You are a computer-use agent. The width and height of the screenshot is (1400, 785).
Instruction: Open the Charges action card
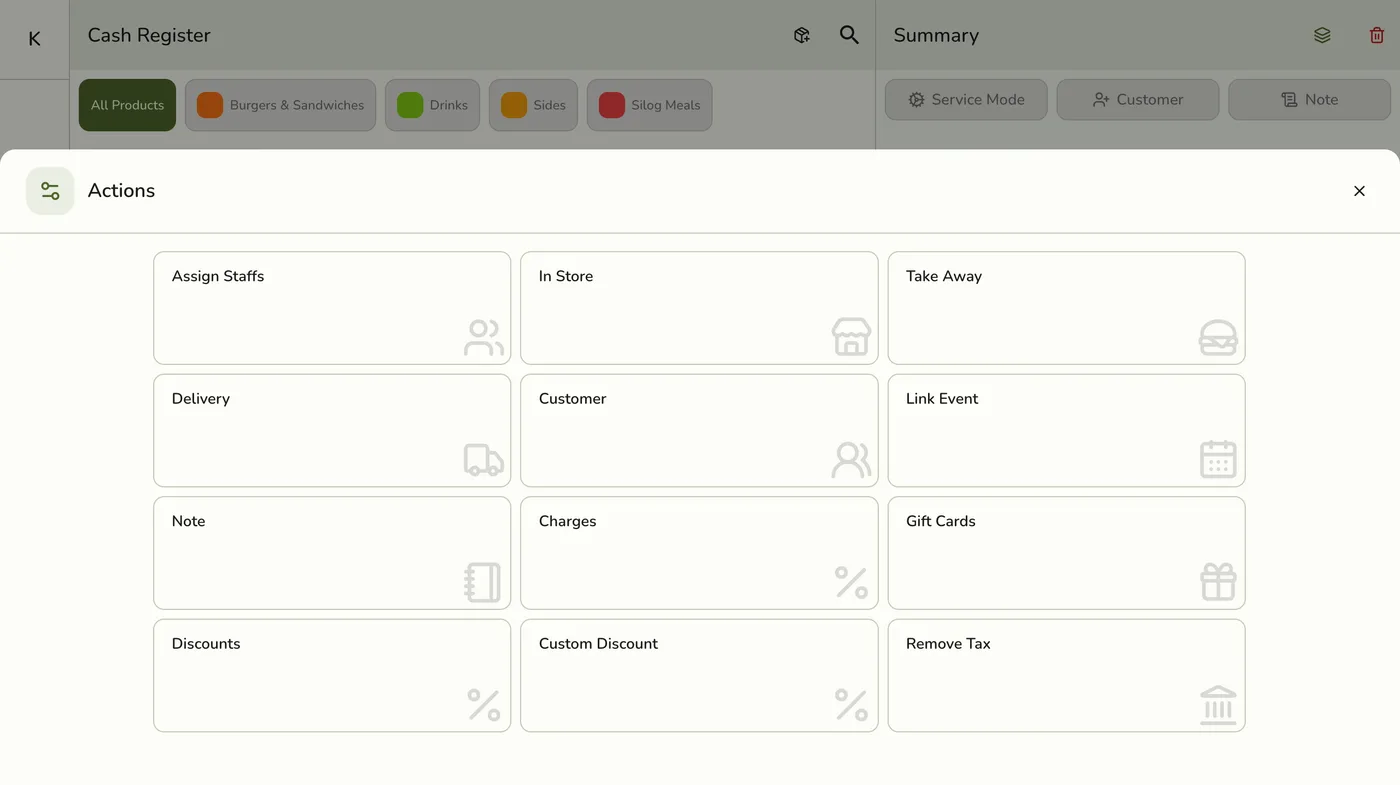(699, 553)
